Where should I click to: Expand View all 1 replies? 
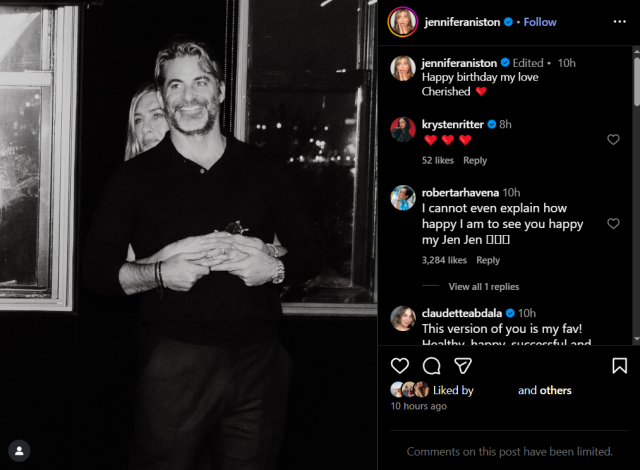tap(484, 287)
